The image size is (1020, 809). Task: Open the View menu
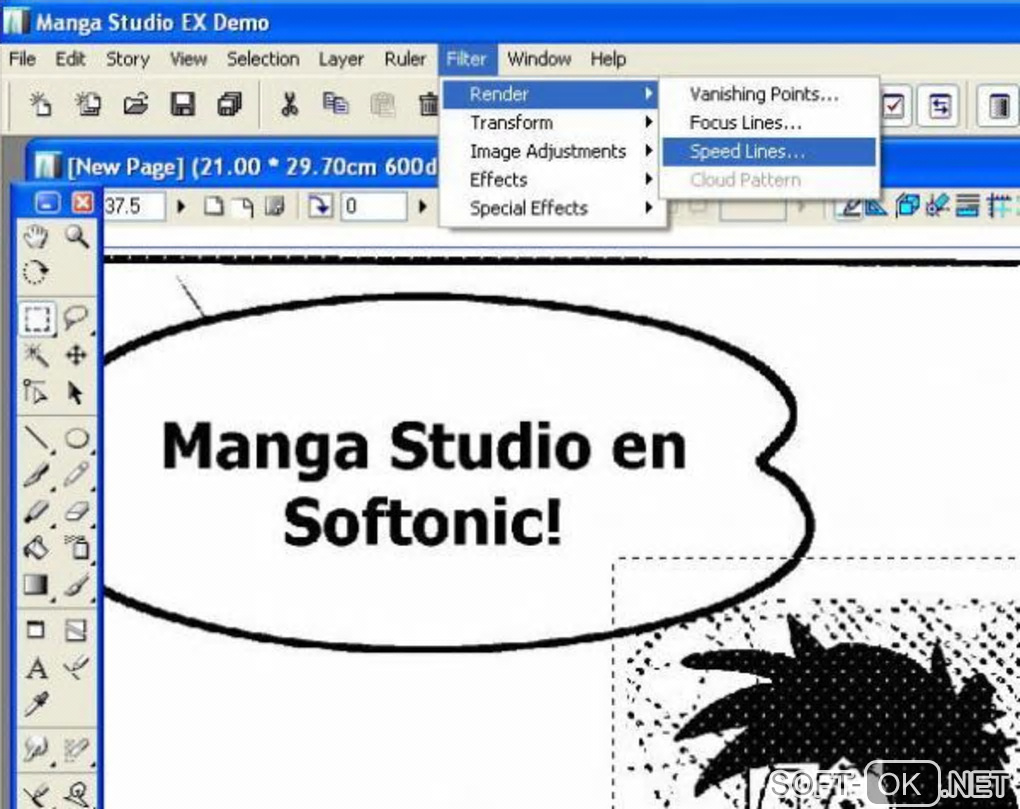tap(188, 59)
